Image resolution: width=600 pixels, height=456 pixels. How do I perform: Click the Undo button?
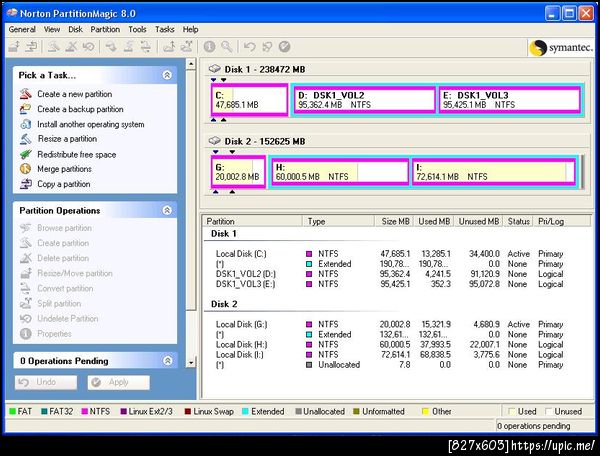[x=46, y=382]
